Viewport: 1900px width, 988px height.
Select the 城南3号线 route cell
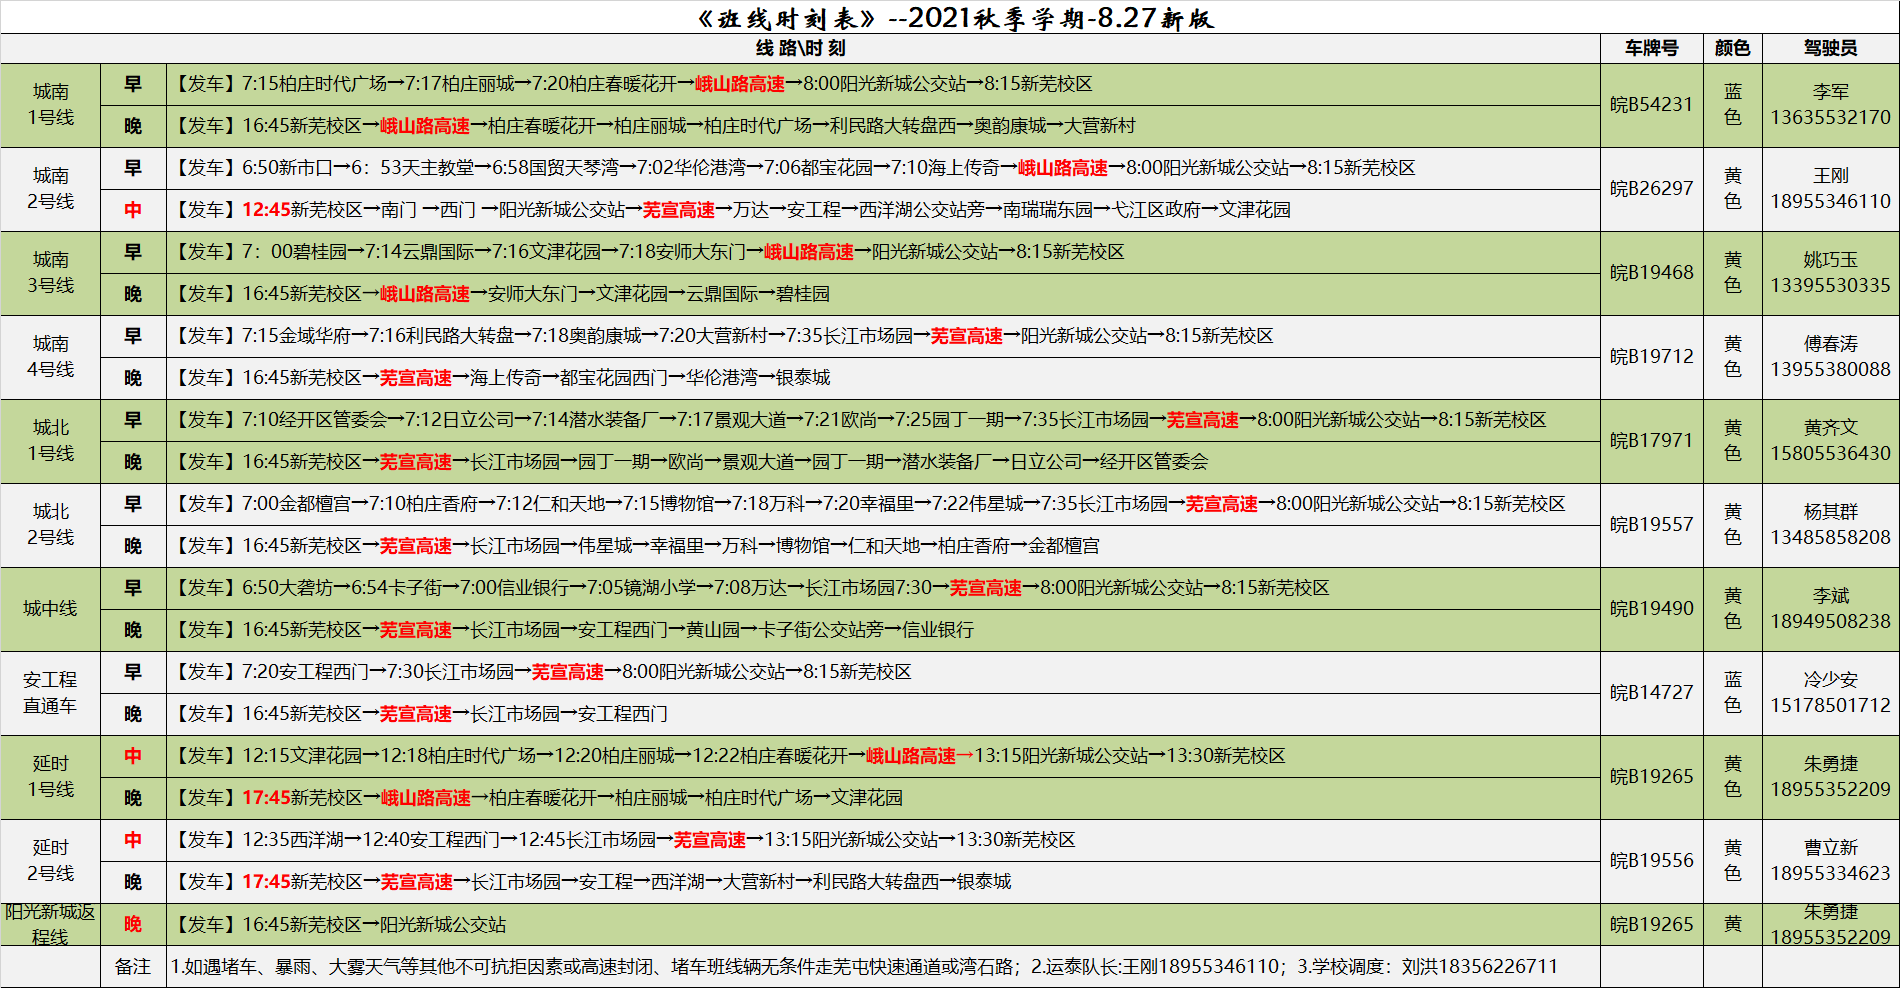pyautogui.click(x=50, y=273)
